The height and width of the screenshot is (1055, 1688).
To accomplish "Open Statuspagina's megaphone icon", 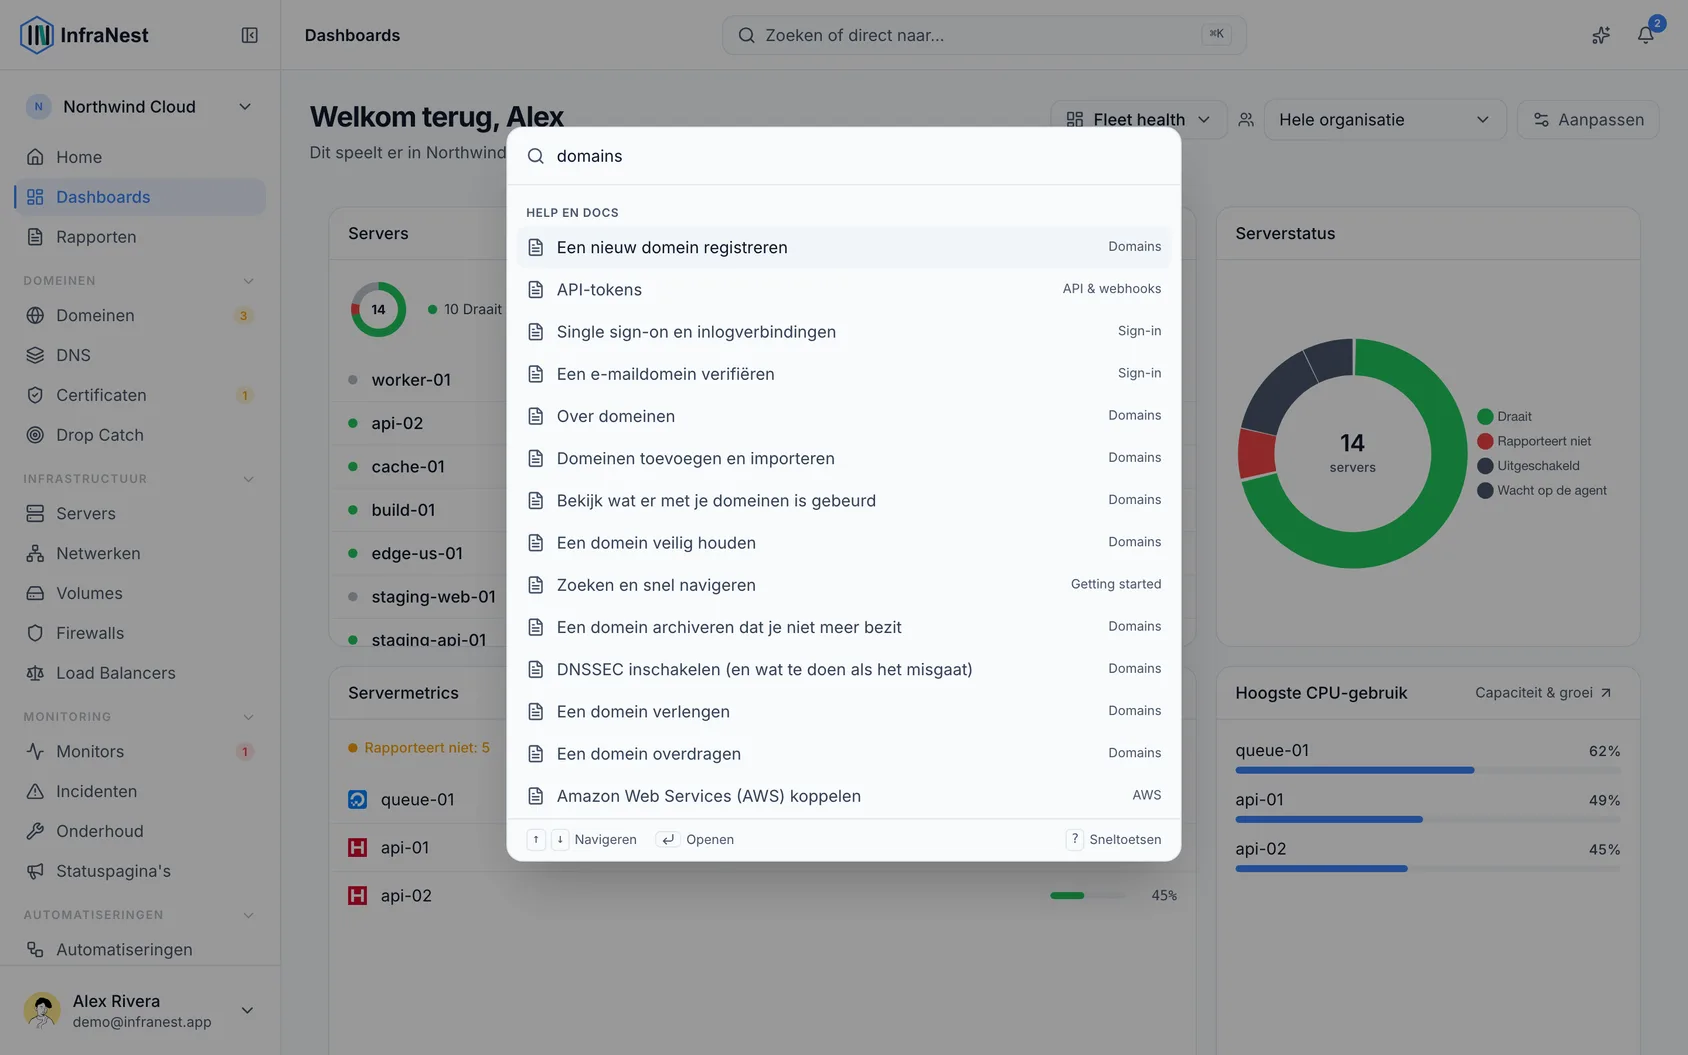I will click(35, 871).
